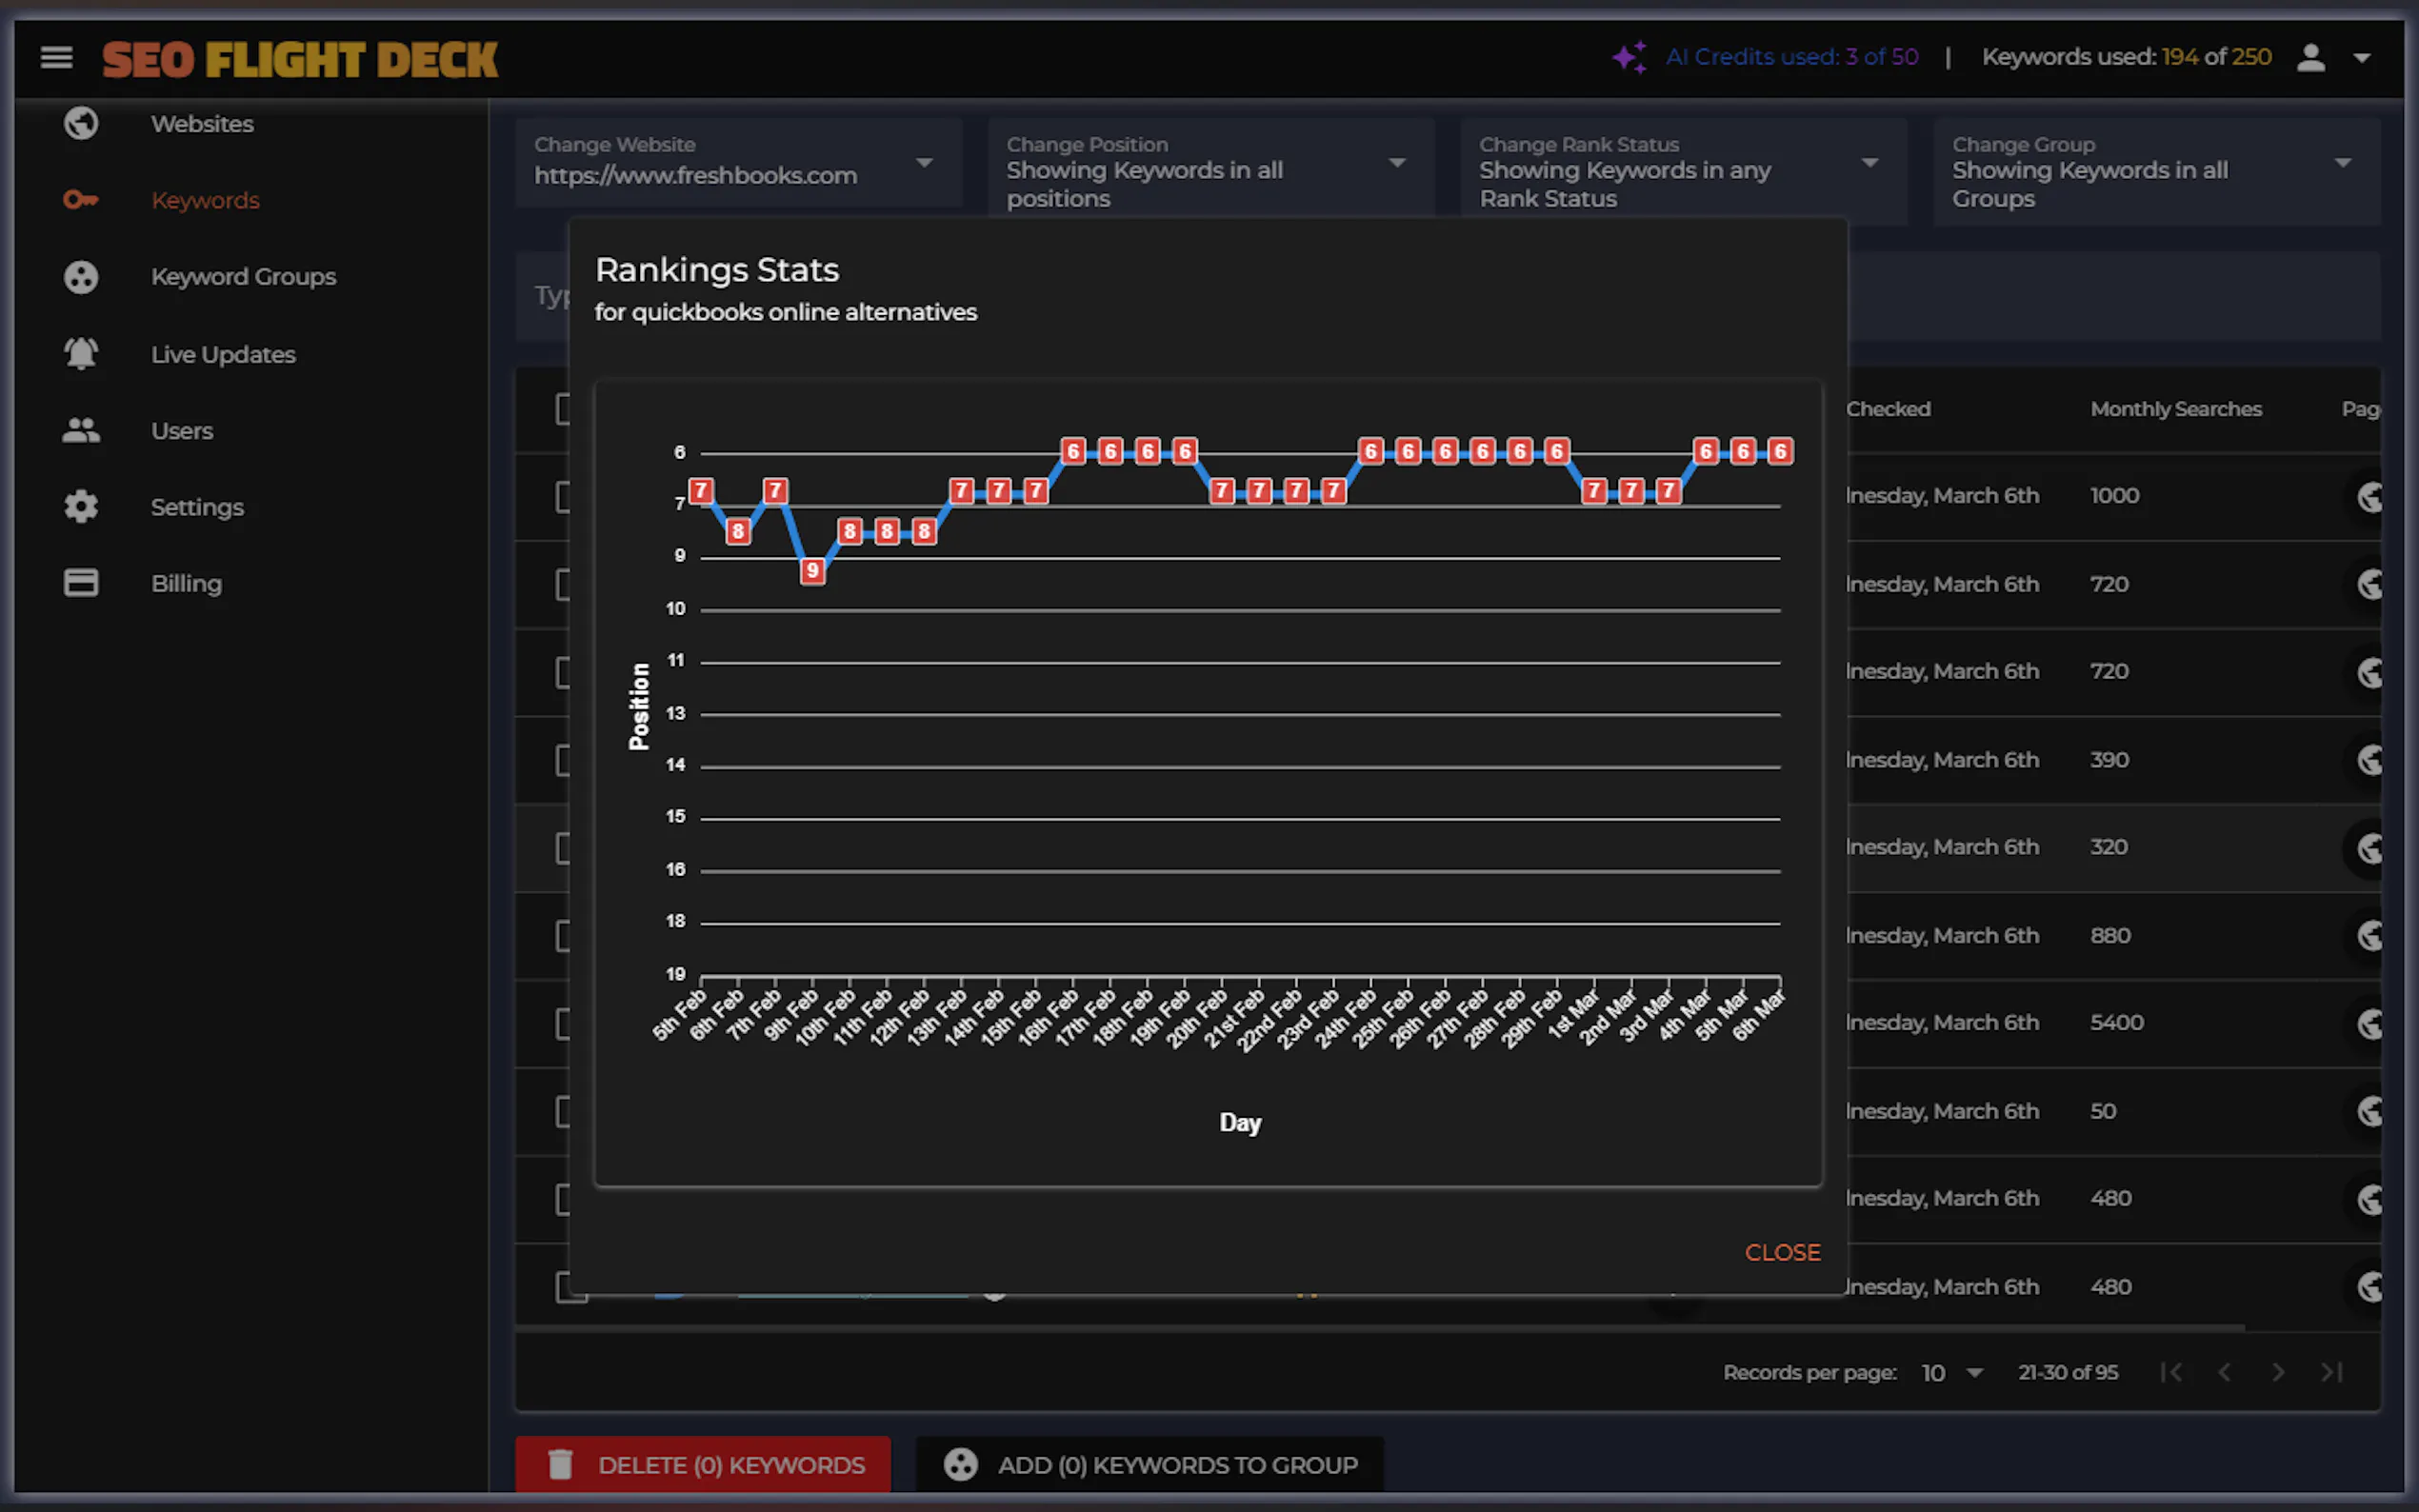
Task: Open the hamburger menu icon
Action: [x=57, y=57]
